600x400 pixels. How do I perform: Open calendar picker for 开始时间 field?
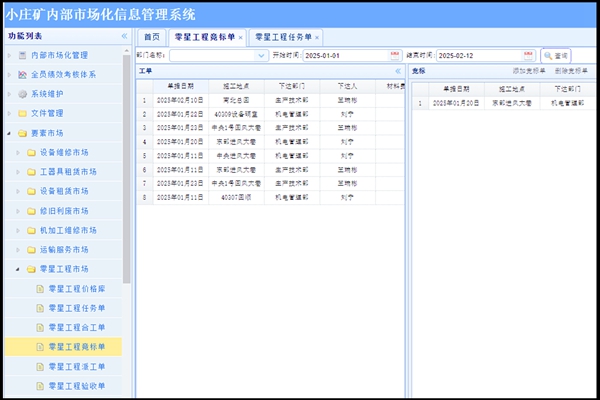[393, 56]
